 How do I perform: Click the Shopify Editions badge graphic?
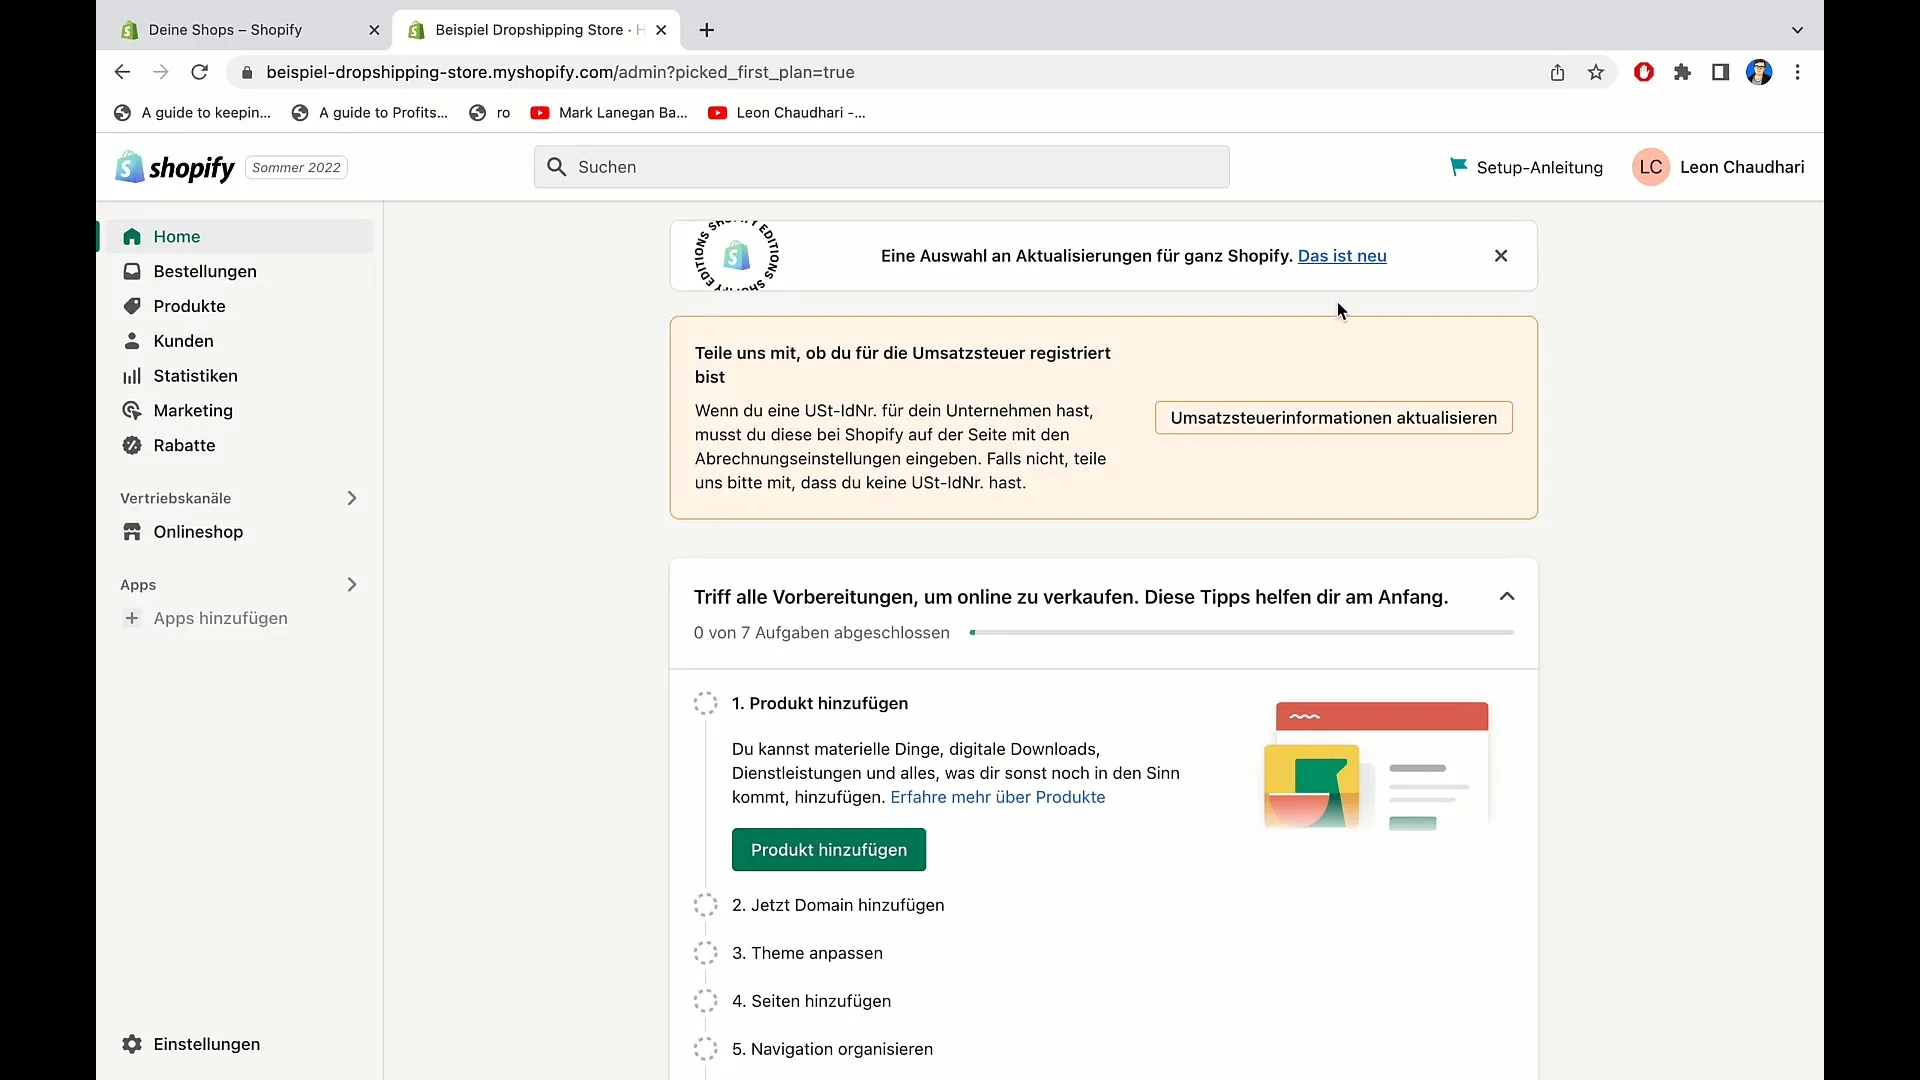(x=737, y=256)
